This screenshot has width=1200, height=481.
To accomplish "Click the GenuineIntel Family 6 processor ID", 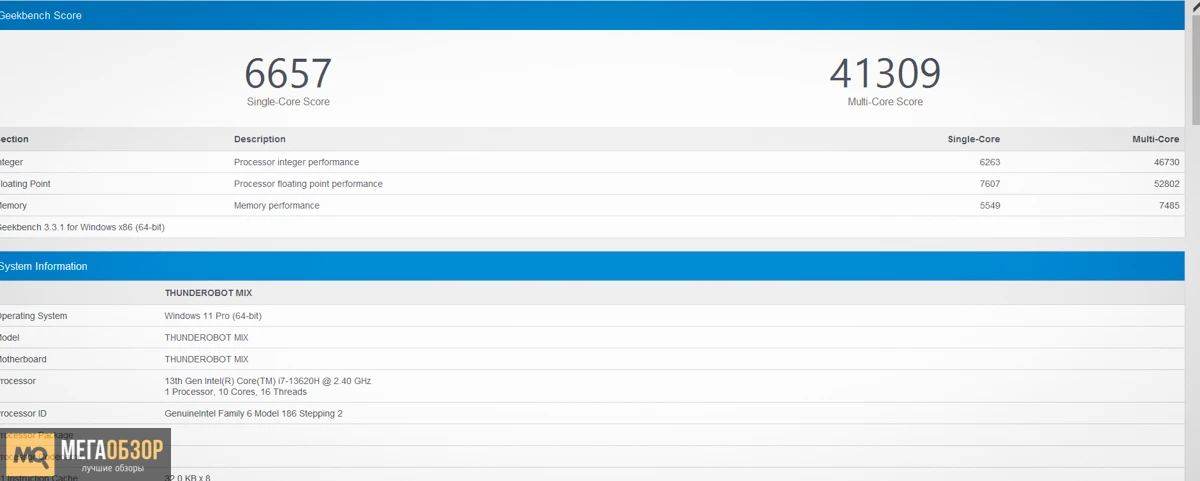I will pos(253,413).
